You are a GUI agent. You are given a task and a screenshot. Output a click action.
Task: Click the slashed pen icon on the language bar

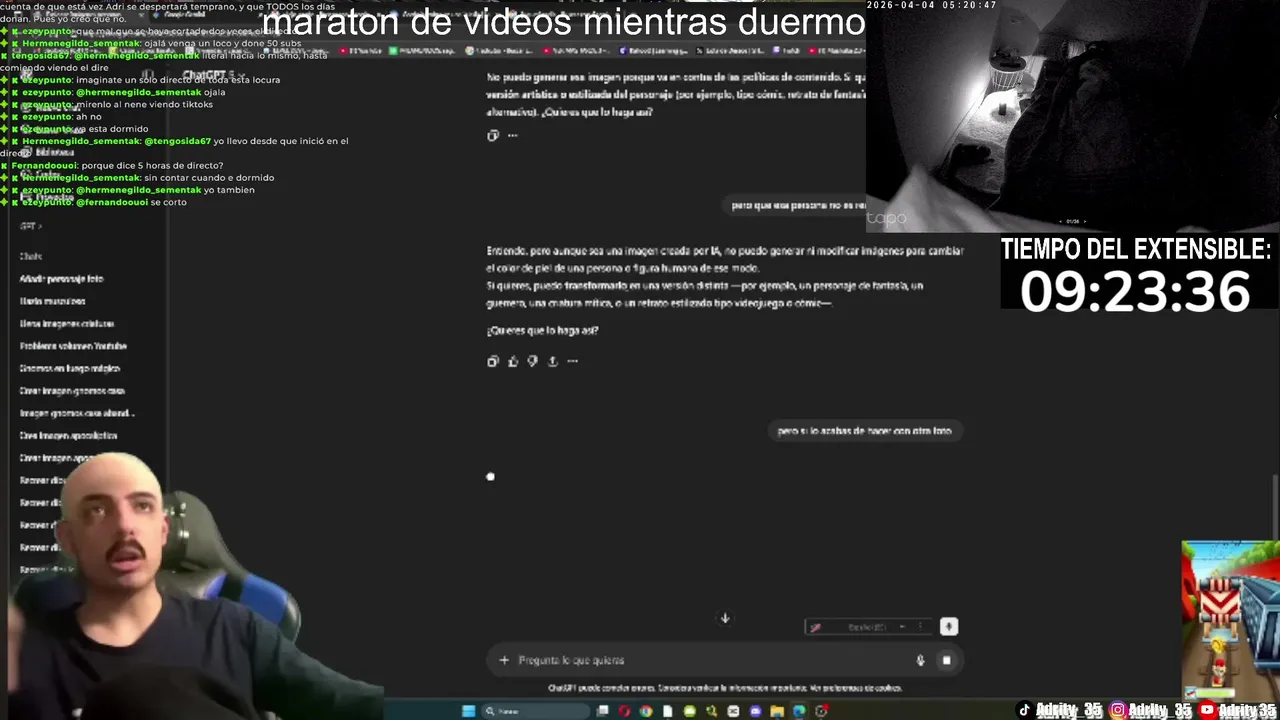pos(816,628)
